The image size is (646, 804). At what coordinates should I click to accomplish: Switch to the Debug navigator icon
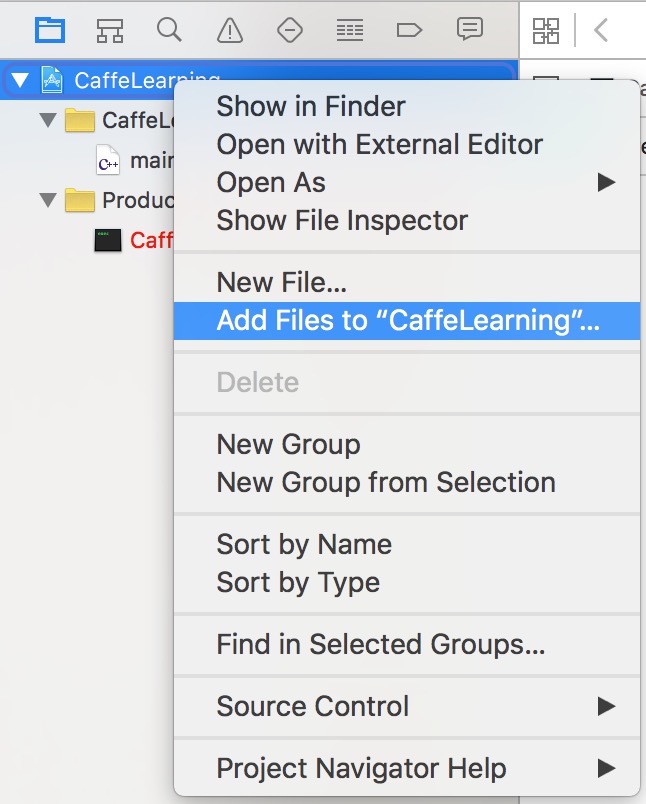[350, 30]
